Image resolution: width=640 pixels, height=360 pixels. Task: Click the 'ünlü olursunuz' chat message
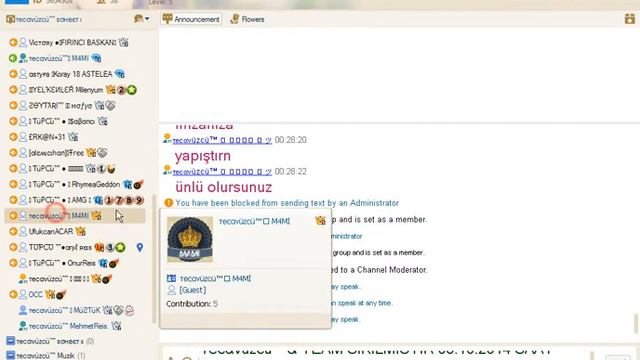(x=224, y=187)
